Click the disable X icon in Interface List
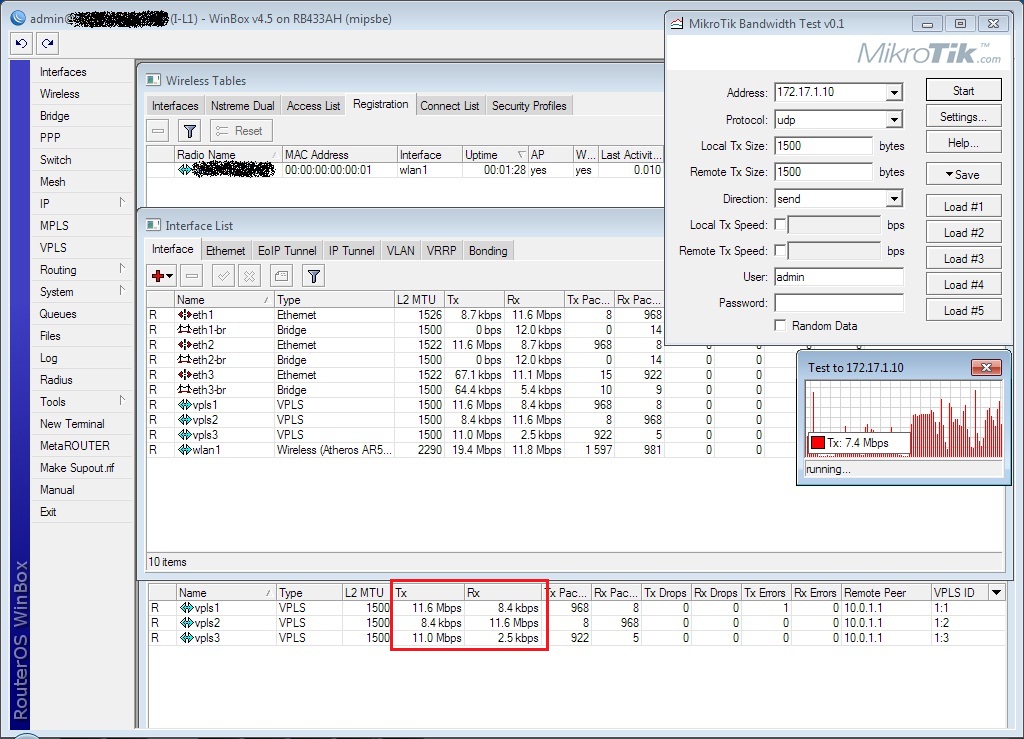Screen dimensions: 1024x739 pos(250,276)
